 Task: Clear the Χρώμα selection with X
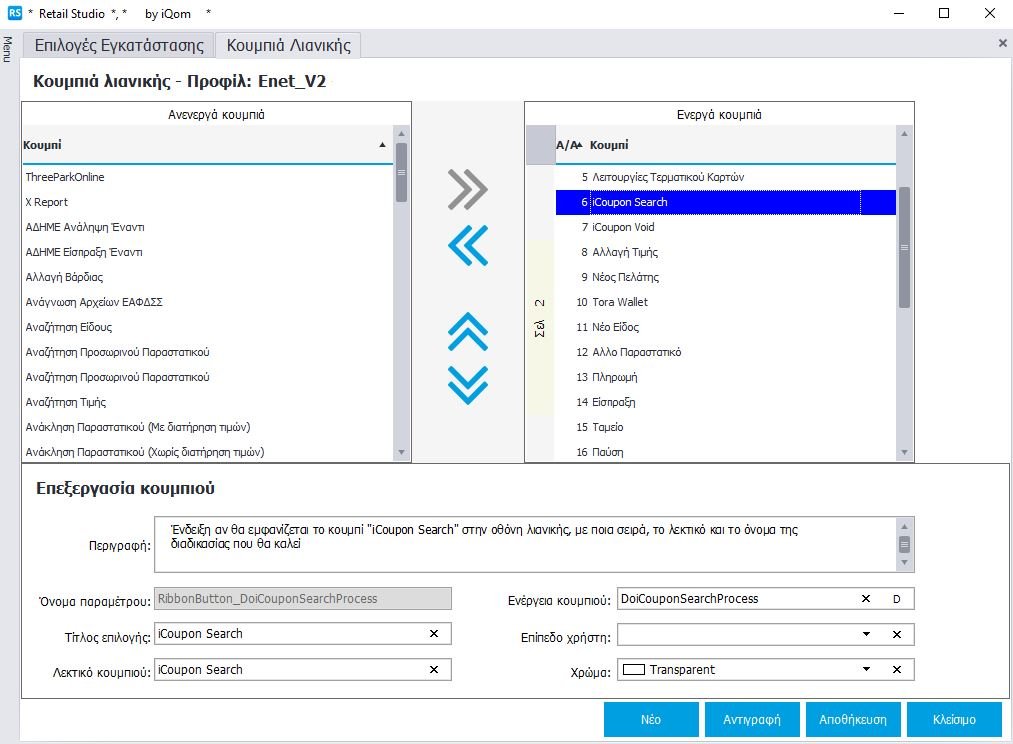(897, 670)
